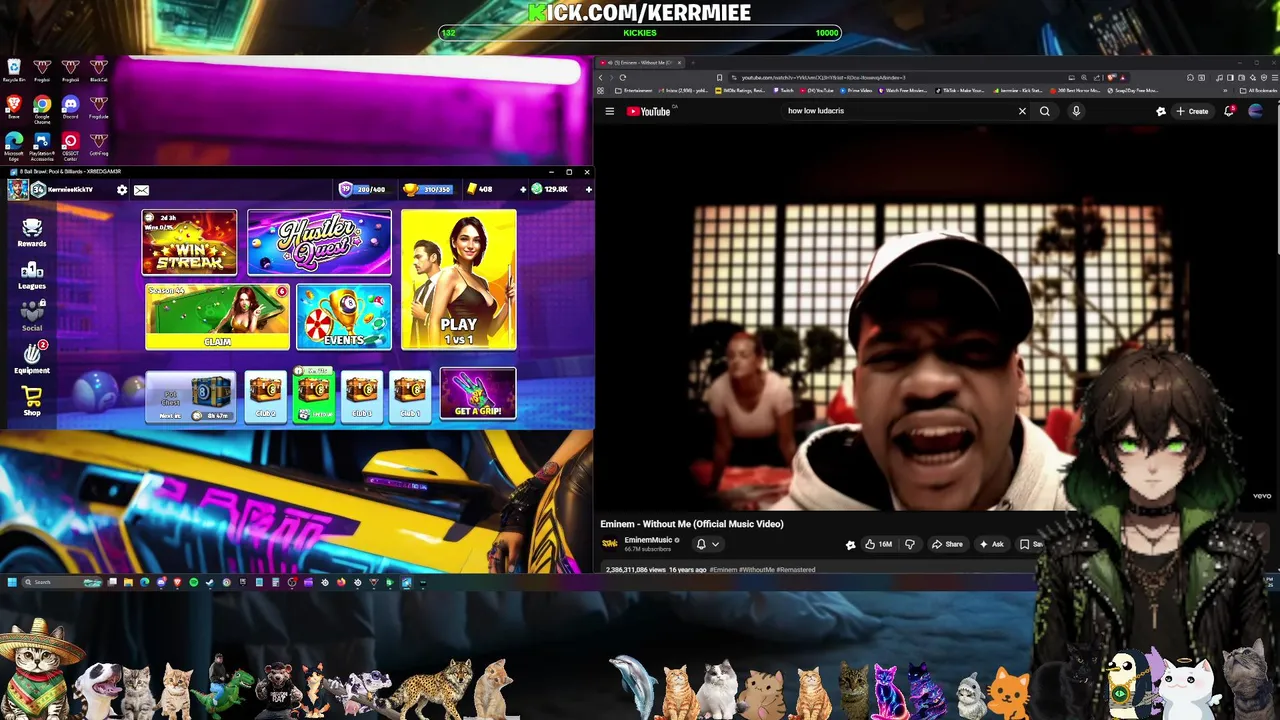Open the Club 3 chest slot
This screenshot has width=1280, height=720.
point(362,397)
